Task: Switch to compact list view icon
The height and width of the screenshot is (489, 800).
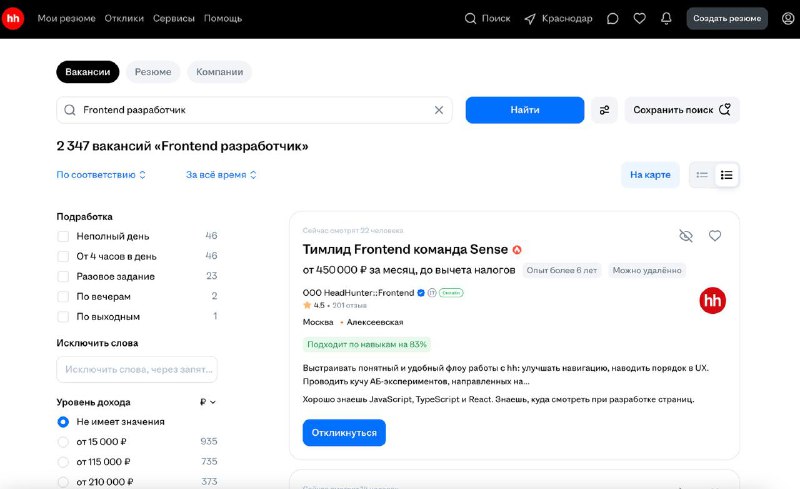Action: tap(702, 175)
